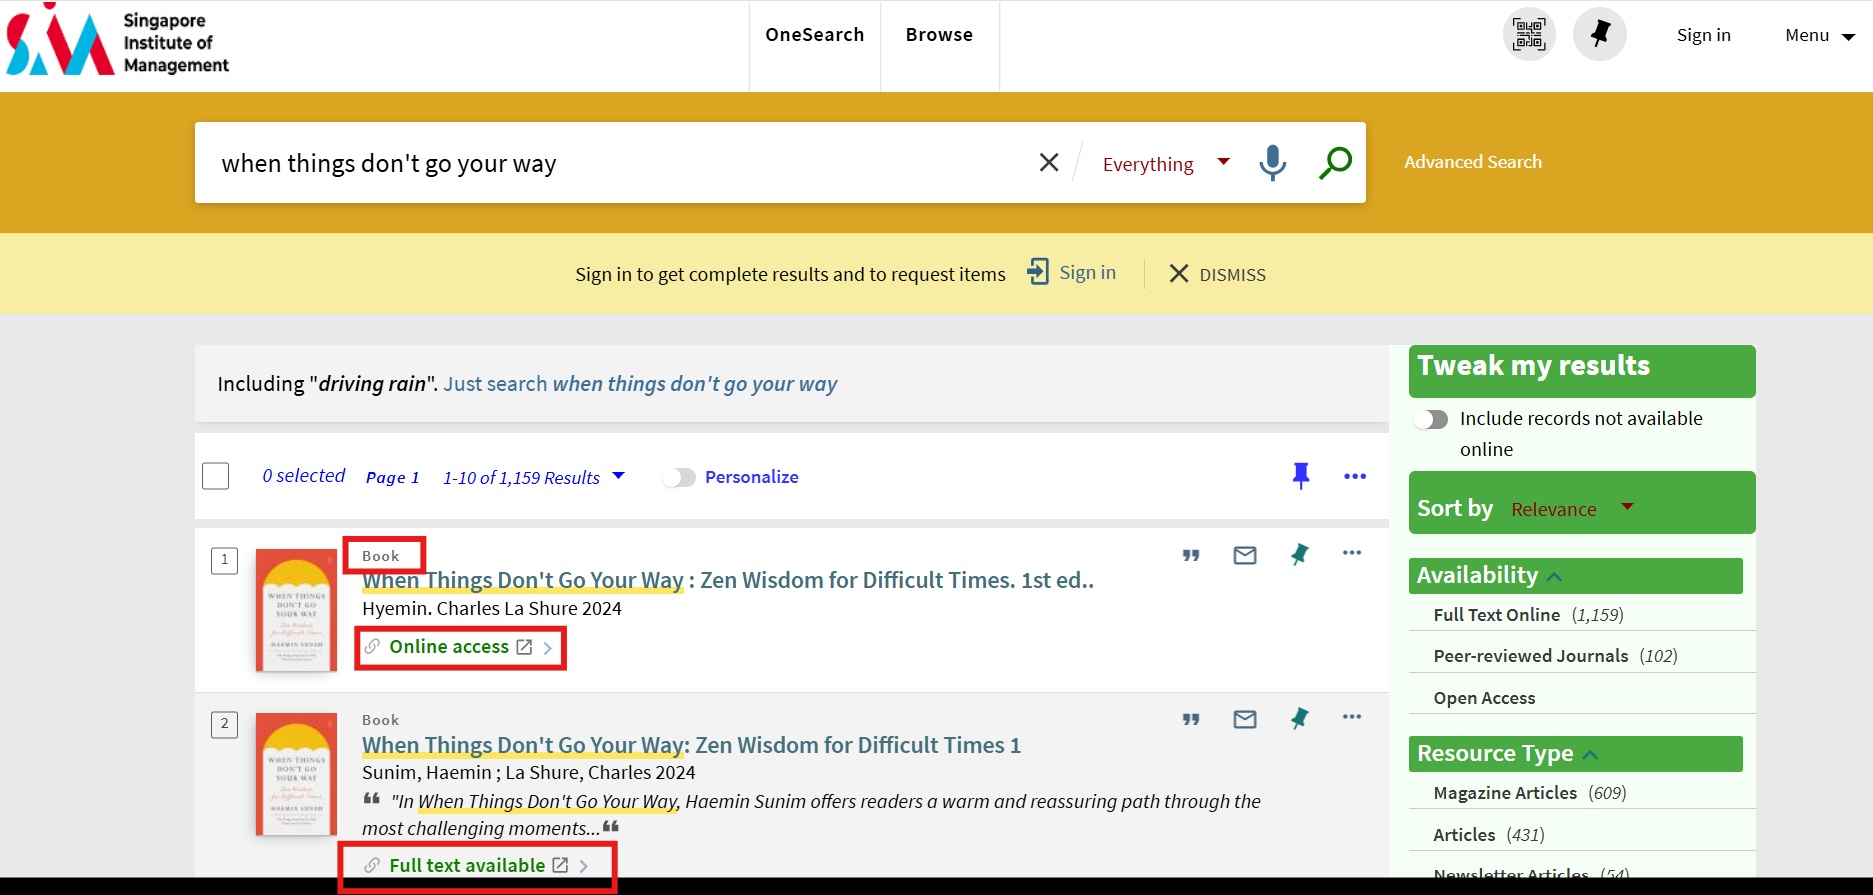Viewport: 1873px width, 895px height.
Task: Select result number 2 checkbox
Action: [x=224, y=724]
